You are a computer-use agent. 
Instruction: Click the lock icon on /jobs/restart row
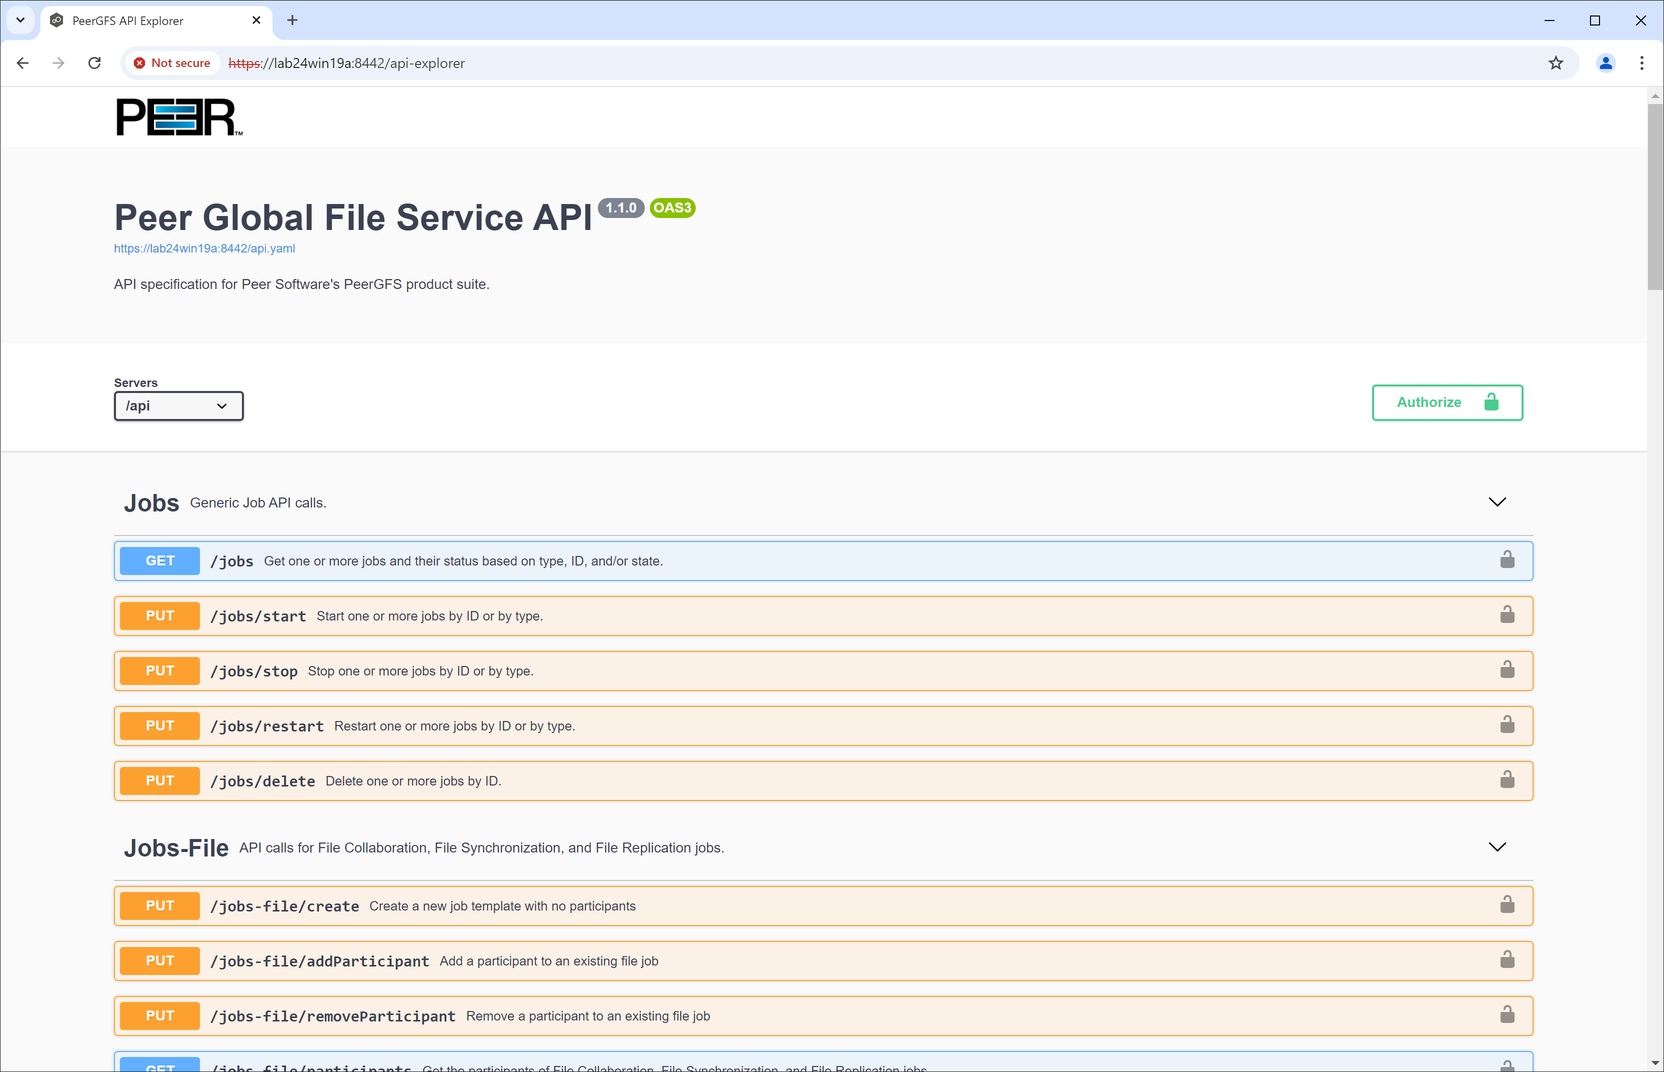[x=1507, y=725]
